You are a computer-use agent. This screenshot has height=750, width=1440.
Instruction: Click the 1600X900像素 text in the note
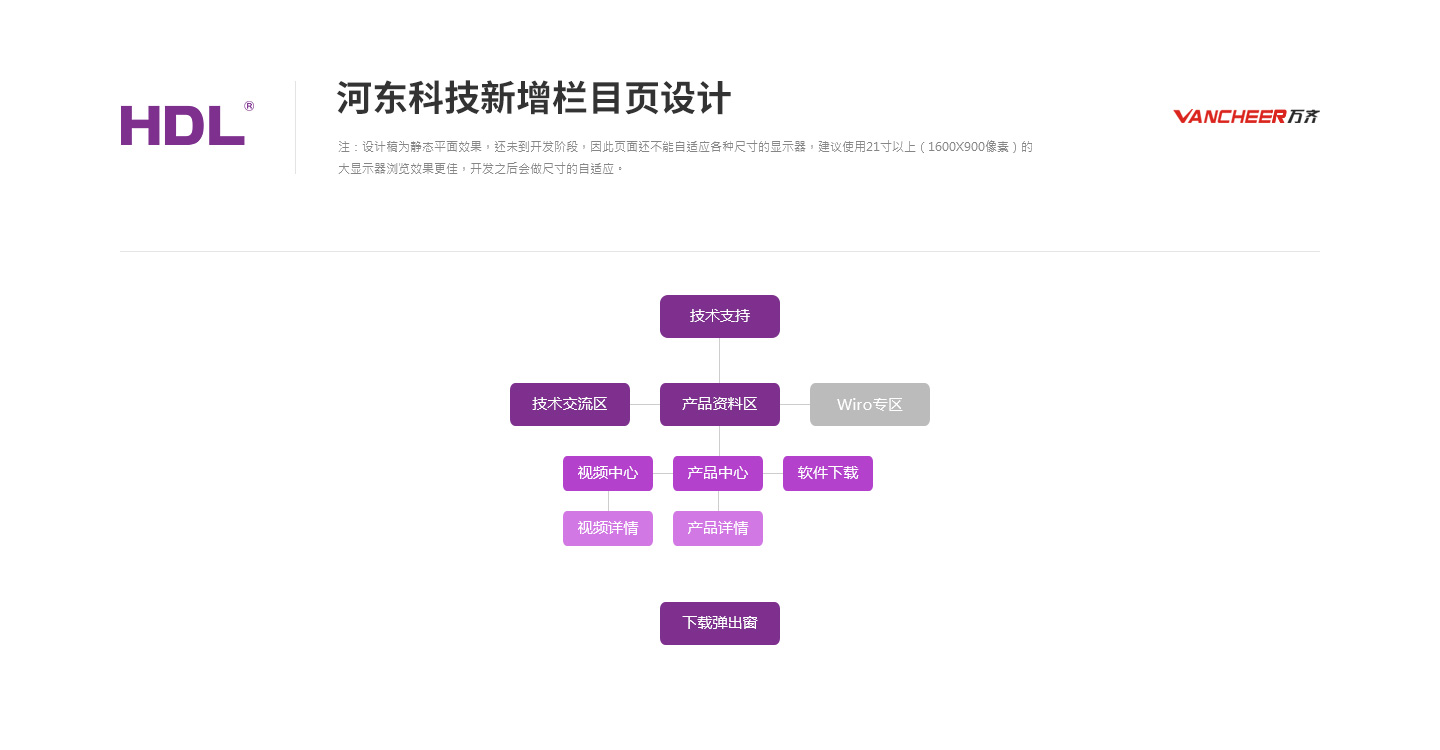tap(968, 147)
